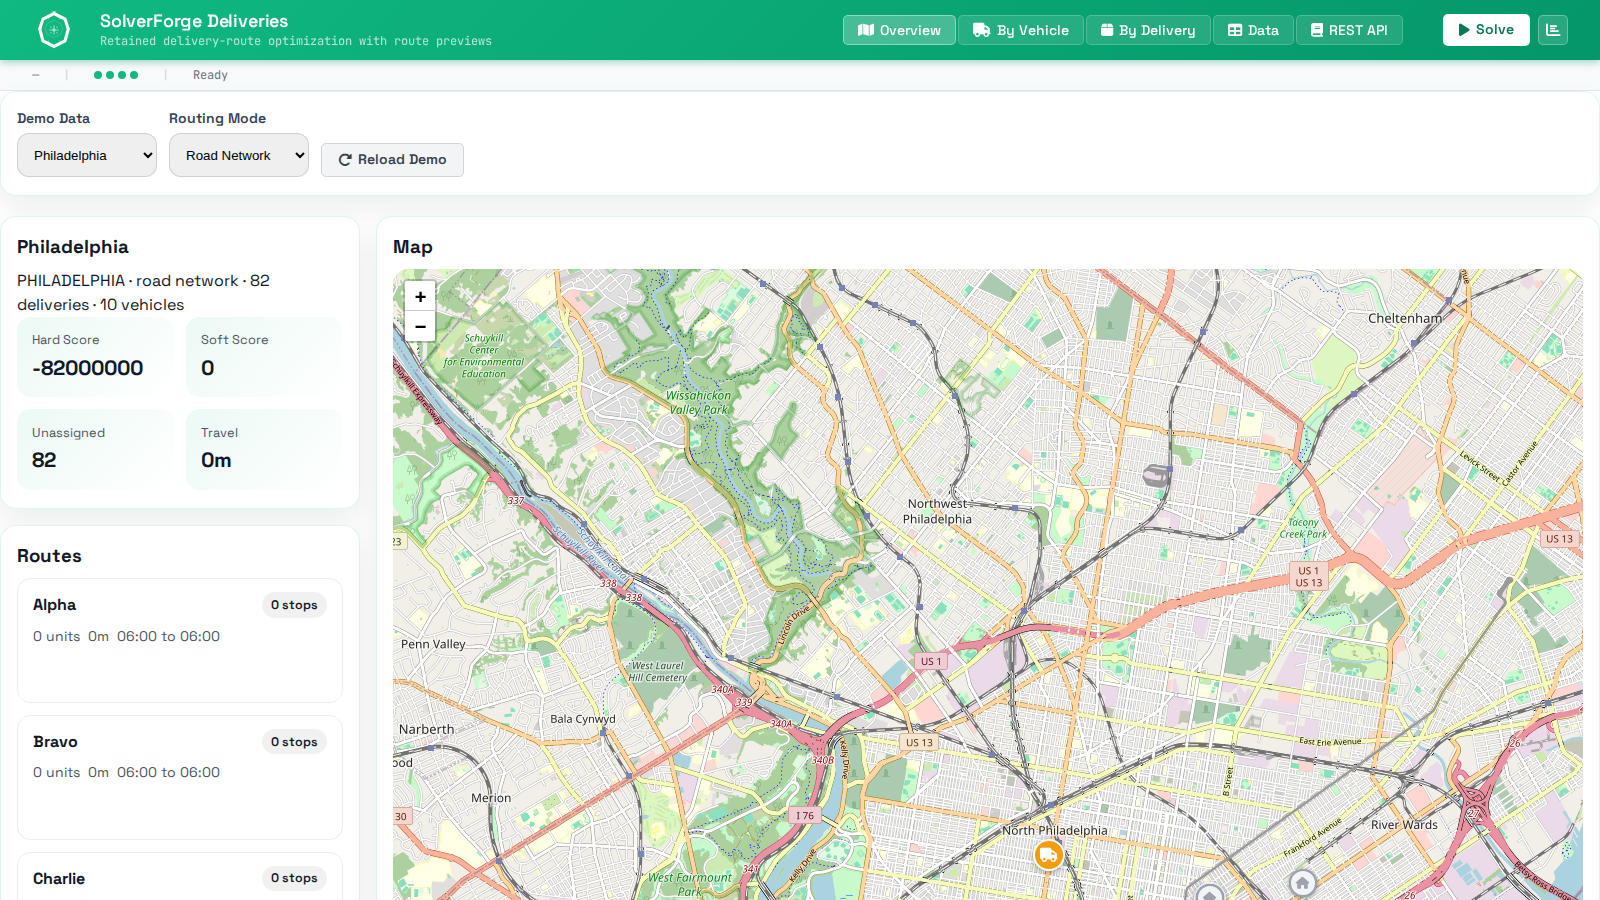Screen dimensions: 1600x900
Task: Click the Travel value 0m
Action: click(216, 460)
